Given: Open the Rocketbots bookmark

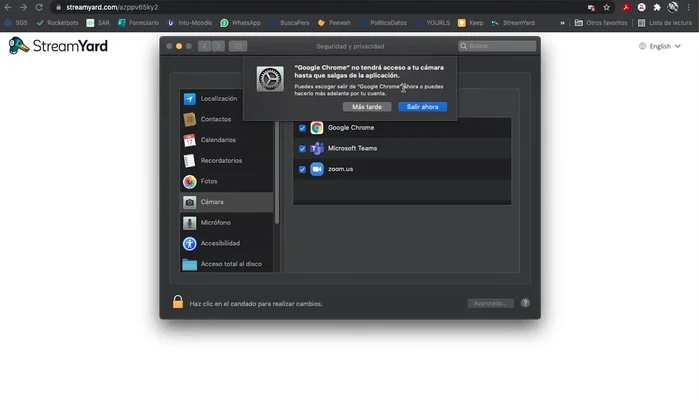Looking at the screenshot, I should point(57,23).
